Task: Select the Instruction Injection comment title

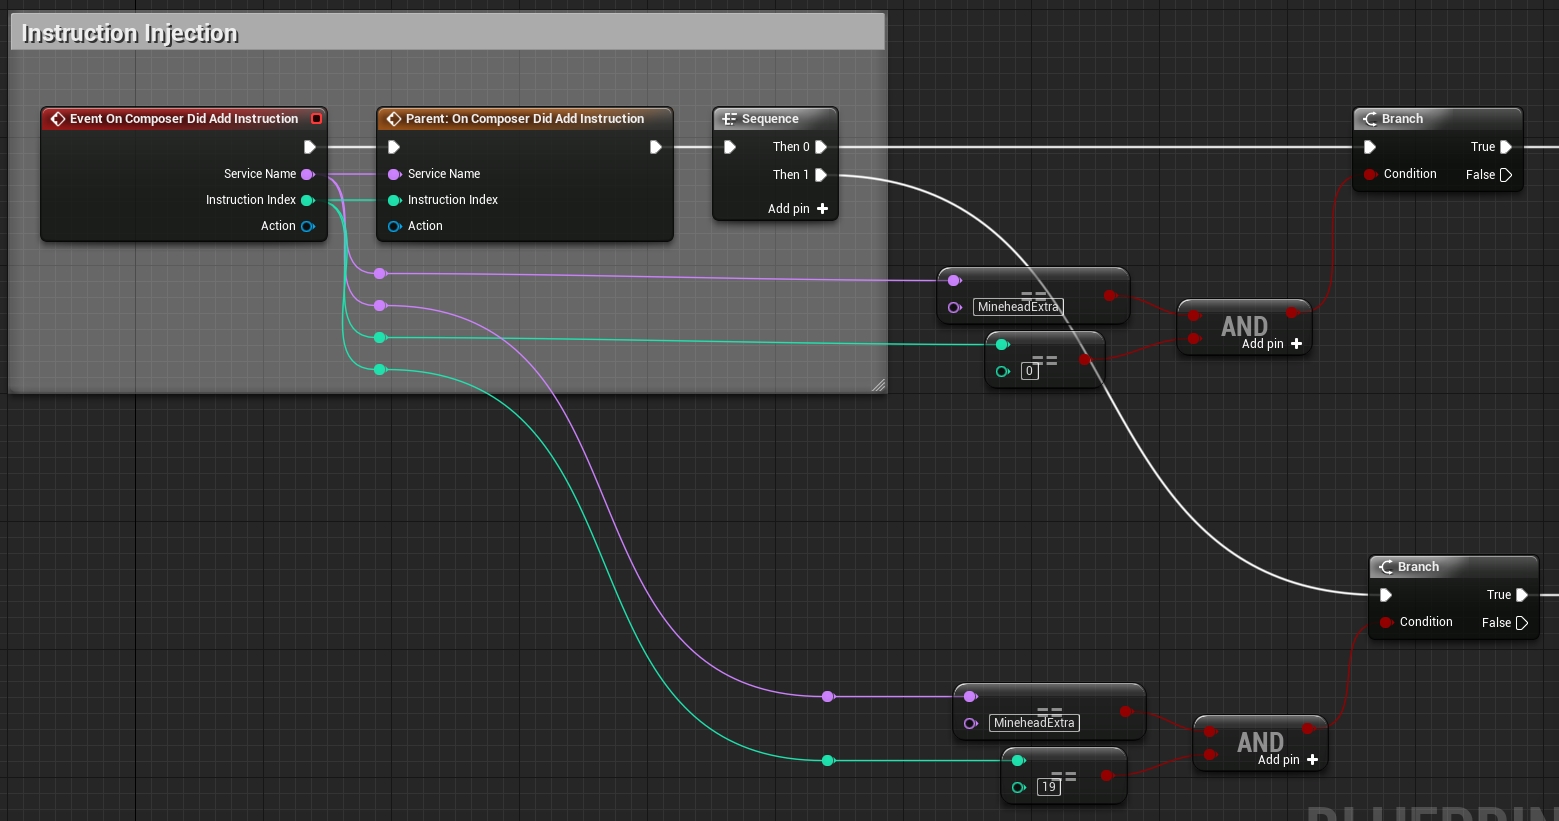Action: coord(127,32)
